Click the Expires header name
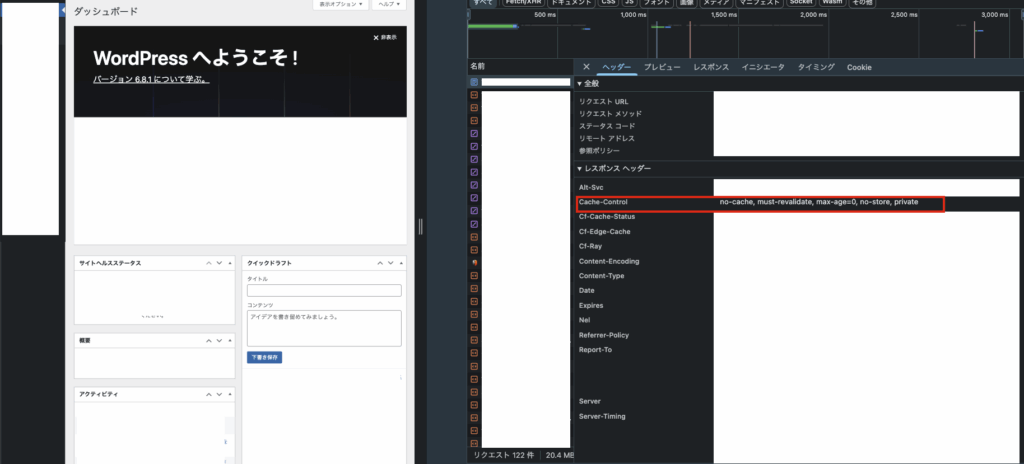Screen dimensions: 1024x464 (x=591, y=305)
